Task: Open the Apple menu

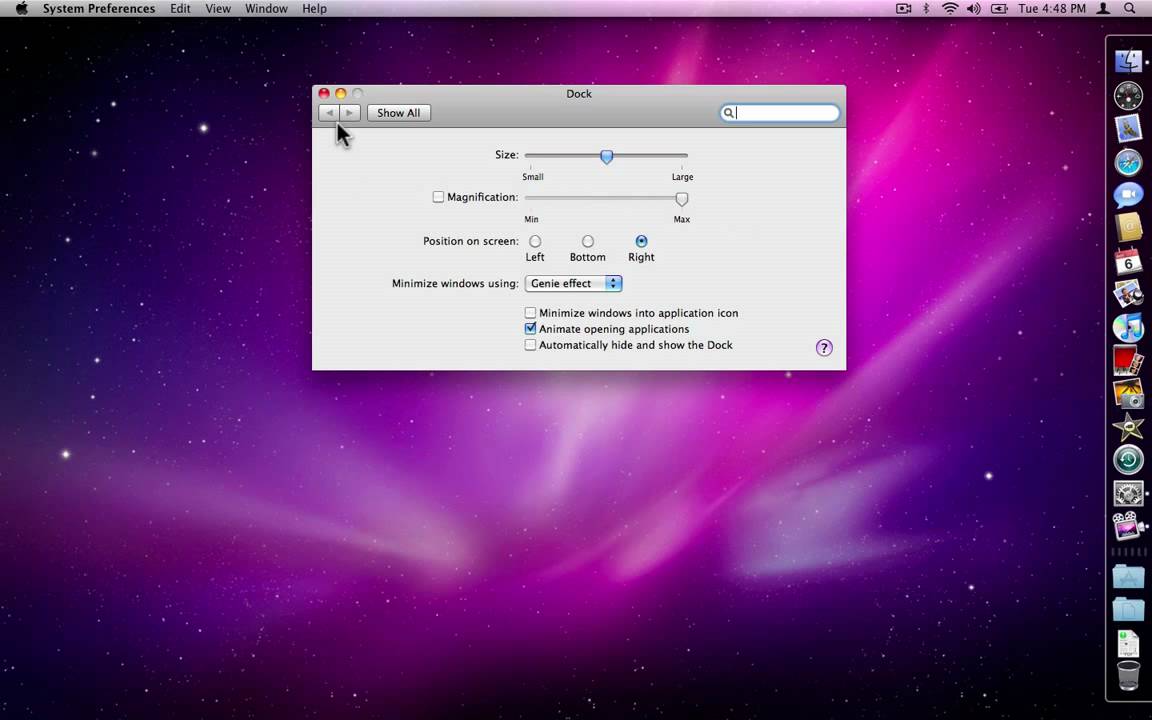Action: (x=21, y=9)
